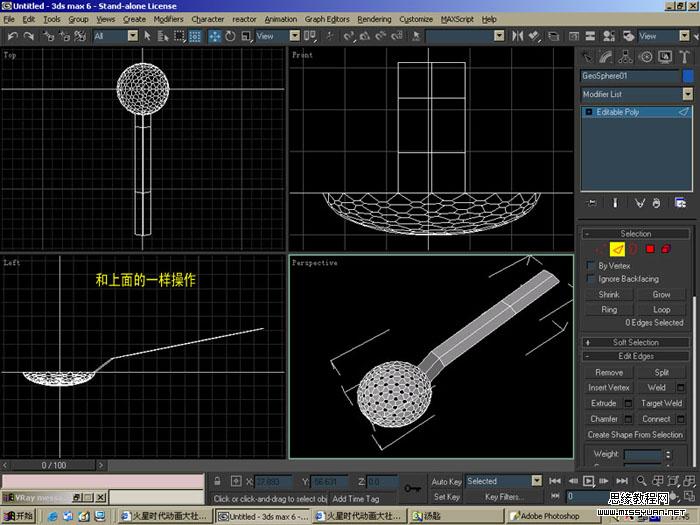Open the selection filter All dropdown
The image size is (700, 525).
(133, 36)
